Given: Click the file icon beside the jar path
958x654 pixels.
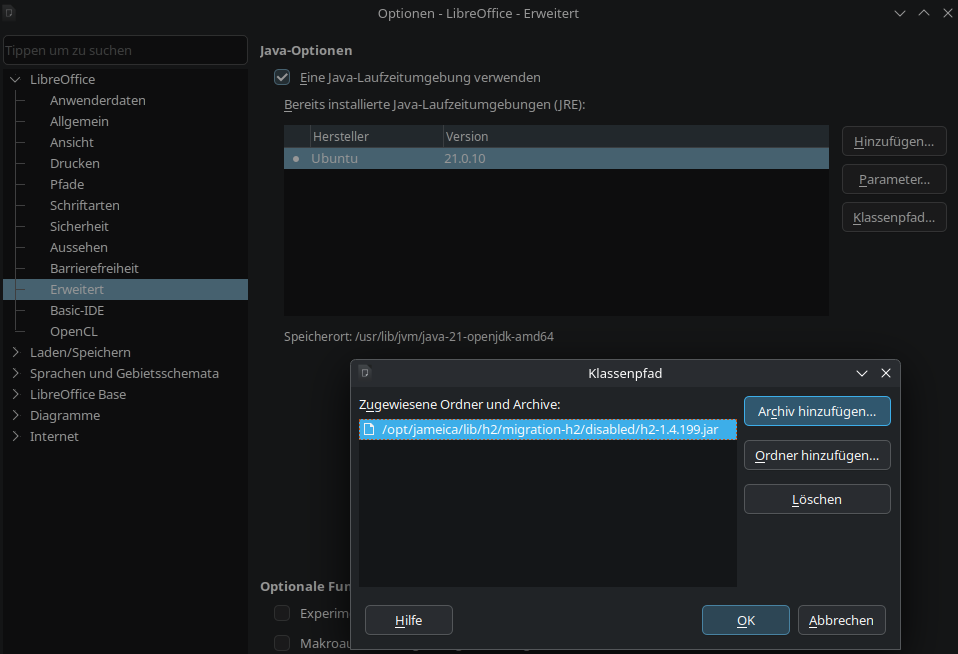Looking at the screenshot, I should (369, 429).
